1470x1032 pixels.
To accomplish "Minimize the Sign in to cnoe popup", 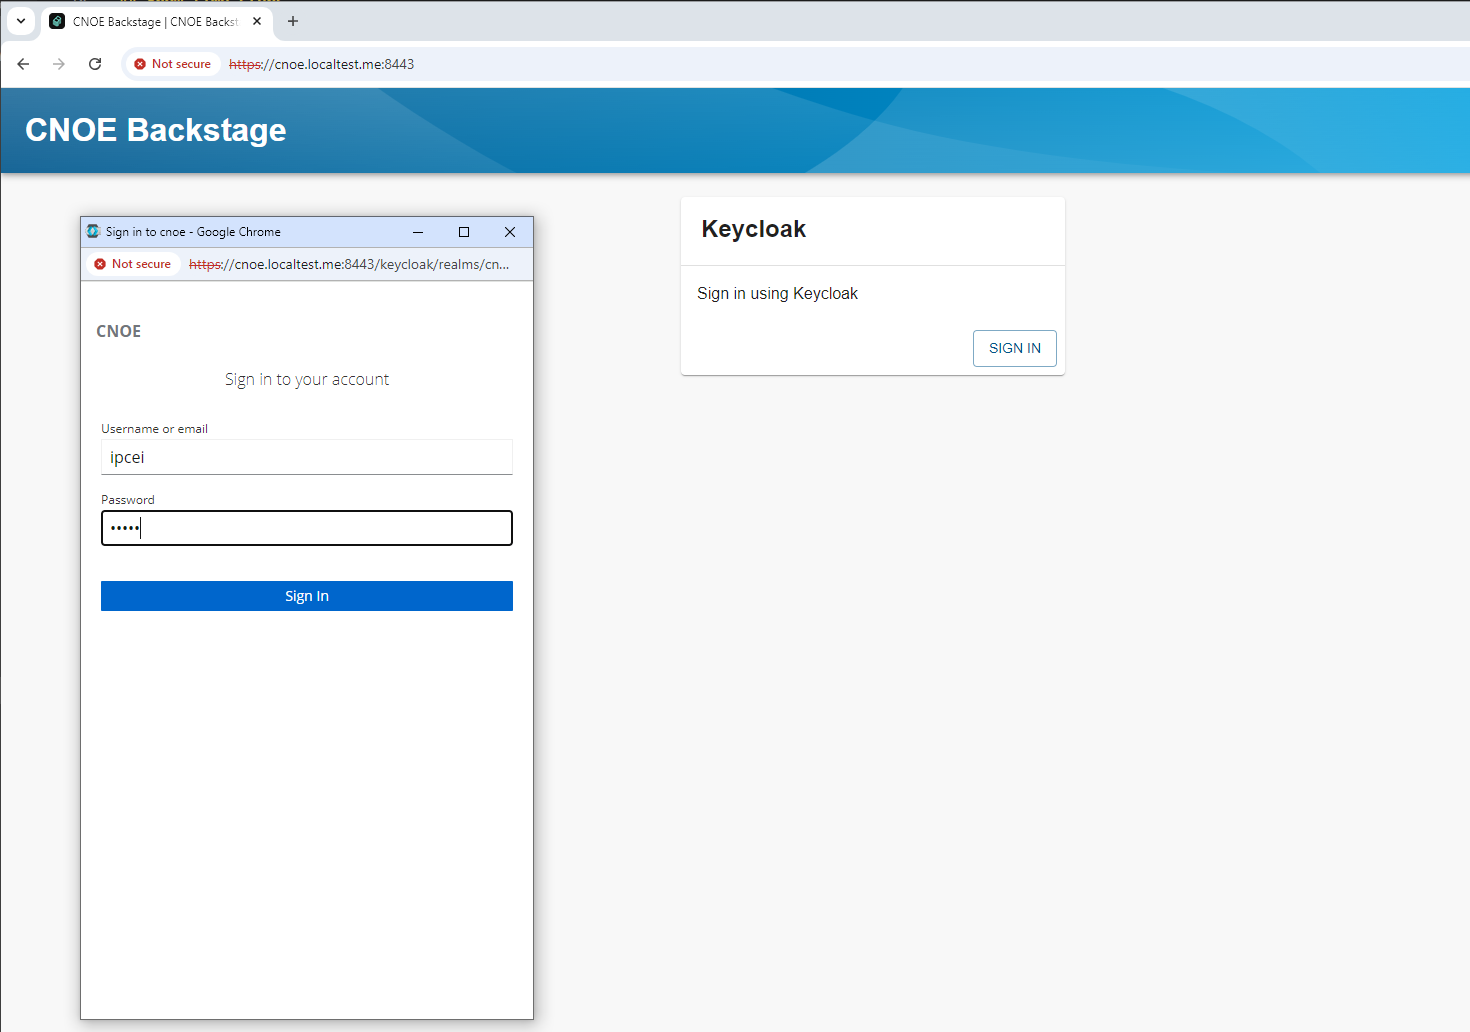I will point(418,232).
